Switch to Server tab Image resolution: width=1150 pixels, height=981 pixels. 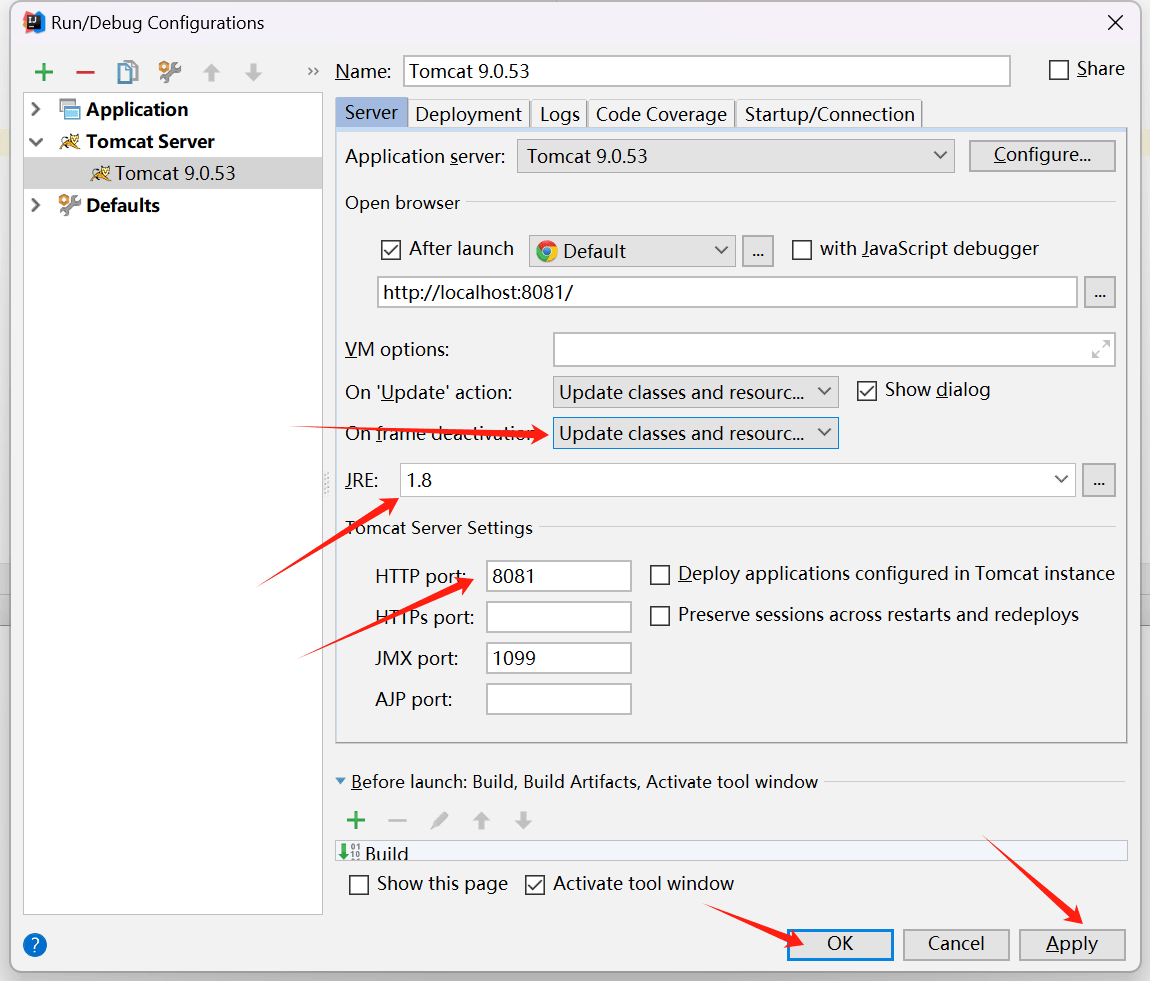(x=371, y=113)
